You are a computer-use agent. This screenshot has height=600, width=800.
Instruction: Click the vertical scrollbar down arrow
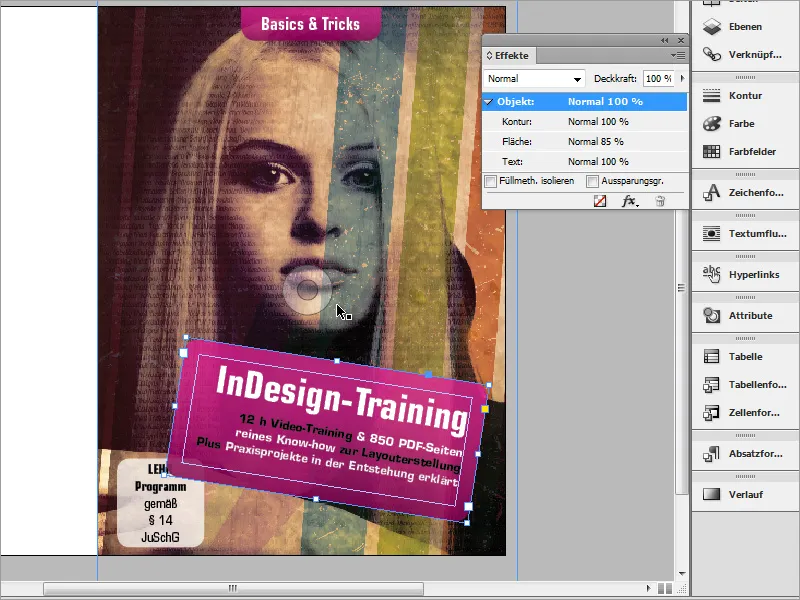tap(682, 574)
